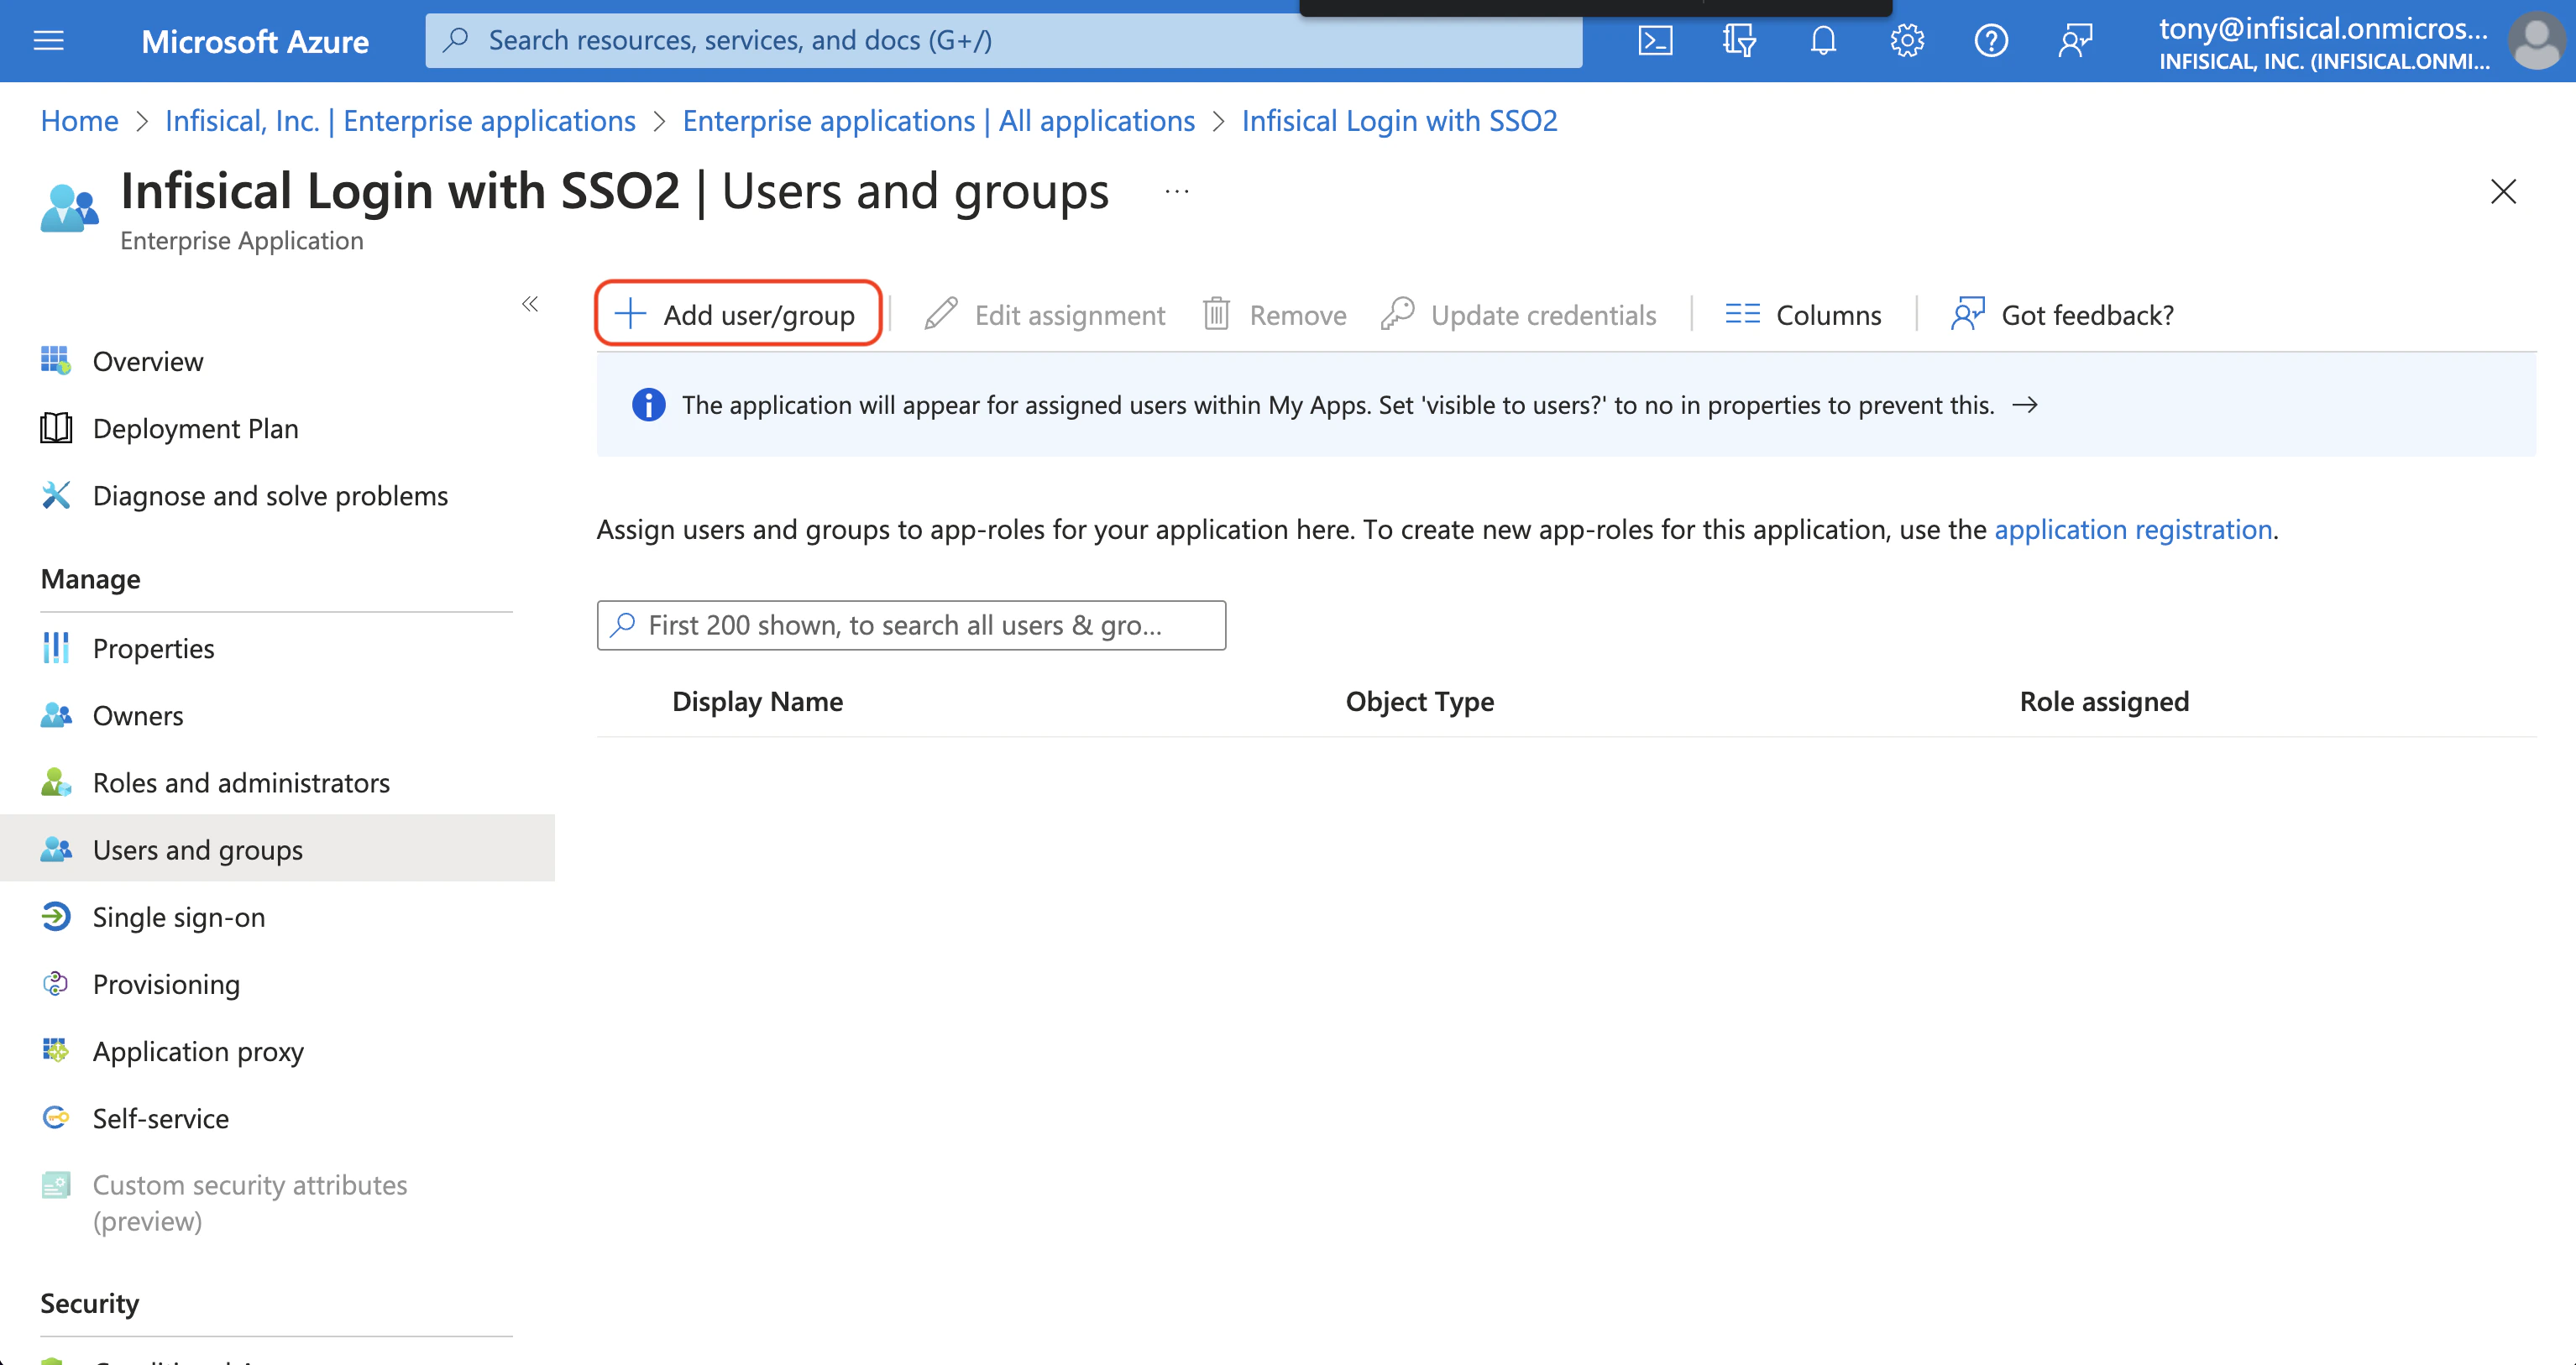Screen dimensions: 2576x1365
Task: Open the Overview menu item
Action: pos(277,361)
